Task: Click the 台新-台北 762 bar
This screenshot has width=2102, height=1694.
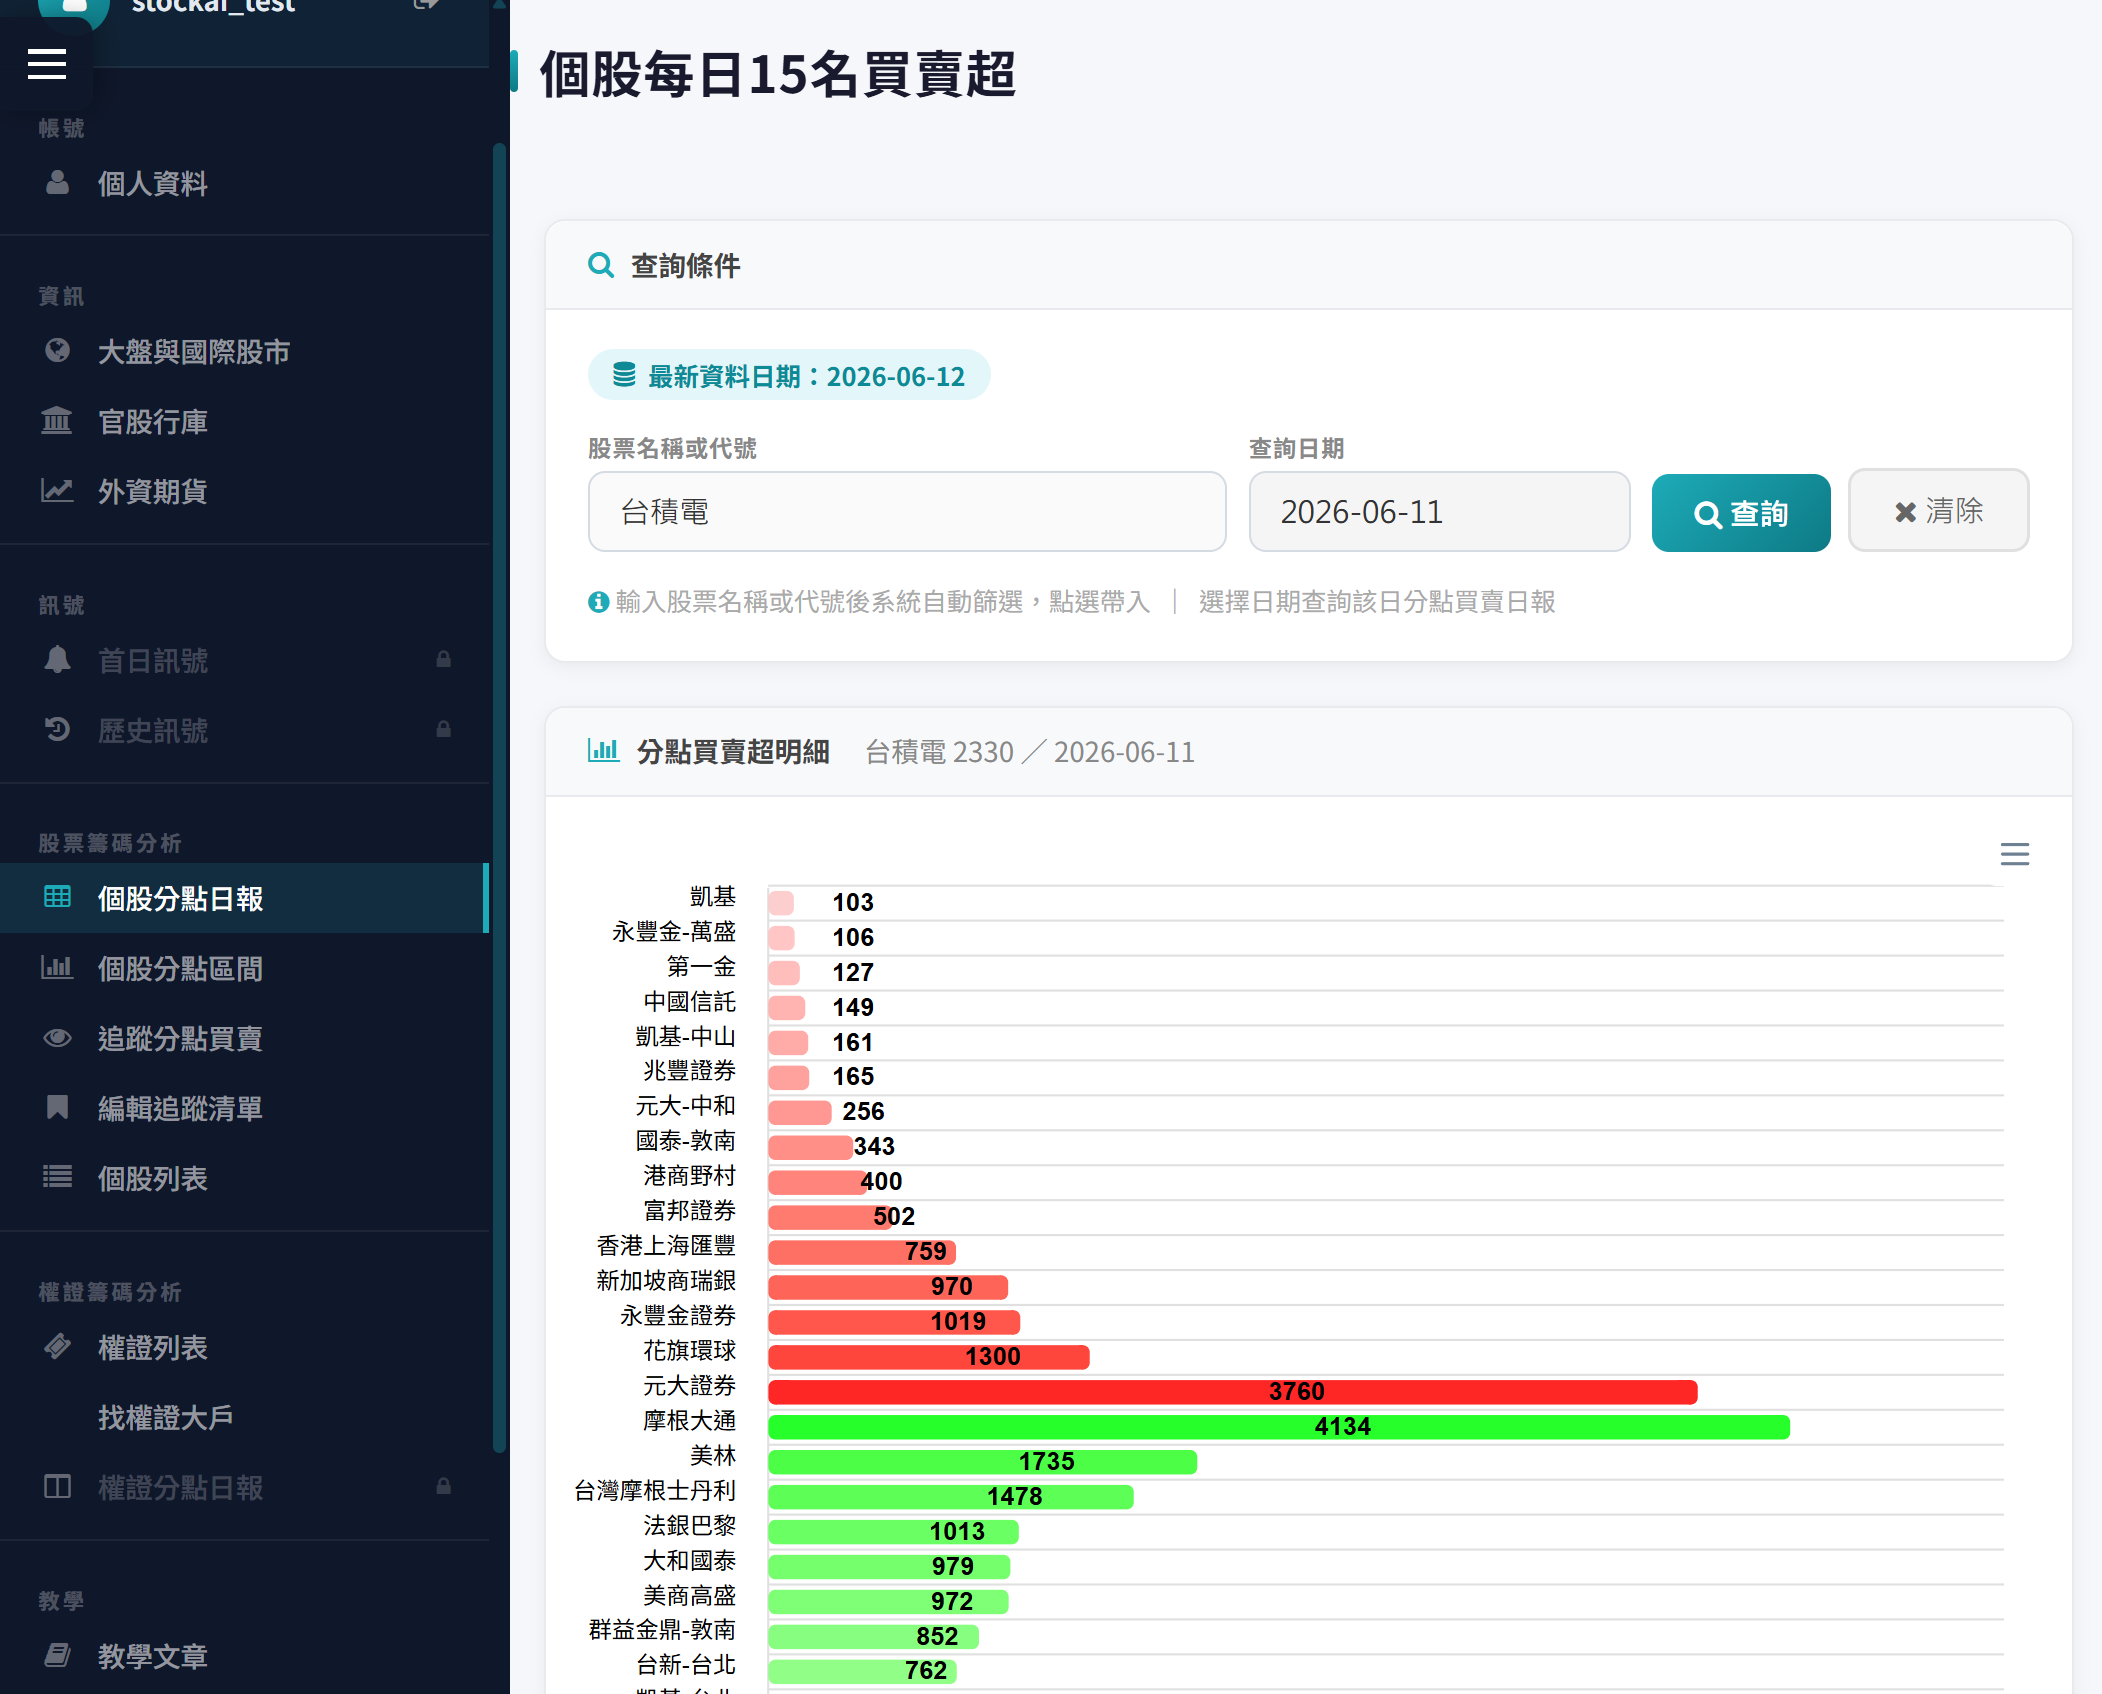Action: pos(862,1670)
